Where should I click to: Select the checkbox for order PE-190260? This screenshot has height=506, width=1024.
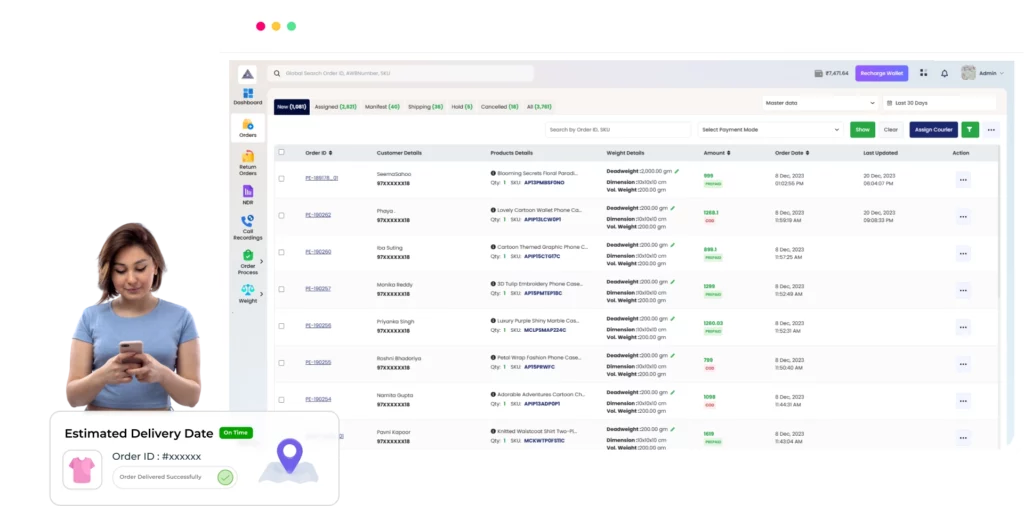(x=281, y=252)
